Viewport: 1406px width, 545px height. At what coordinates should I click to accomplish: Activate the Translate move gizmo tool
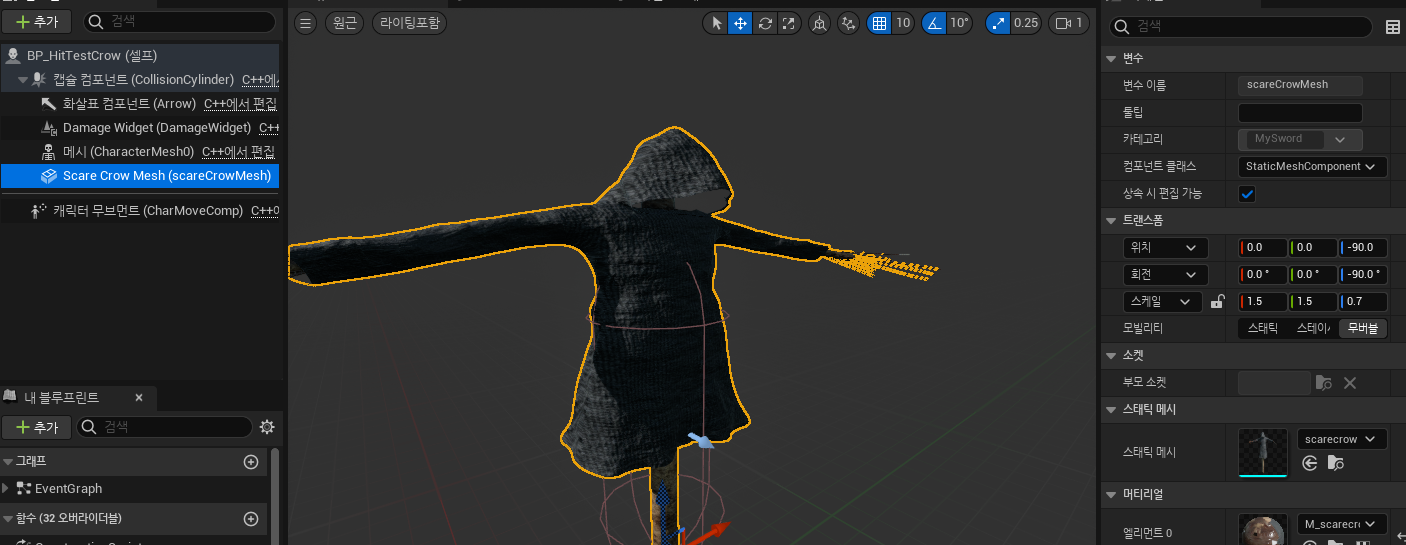point(740,23)
